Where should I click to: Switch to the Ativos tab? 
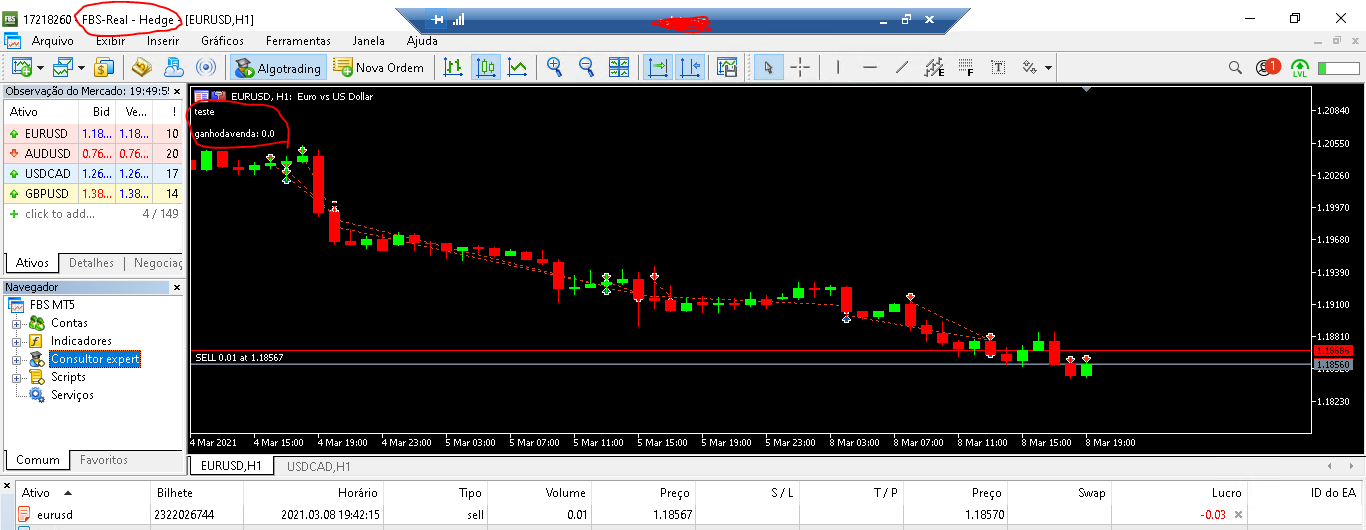(x=33, y=263)
